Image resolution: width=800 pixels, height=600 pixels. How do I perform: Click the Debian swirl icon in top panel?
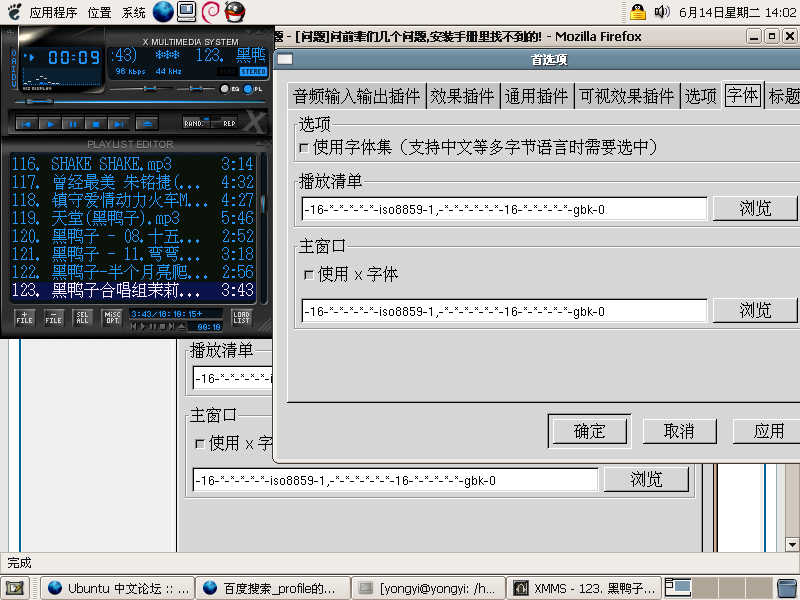(211, 12)
